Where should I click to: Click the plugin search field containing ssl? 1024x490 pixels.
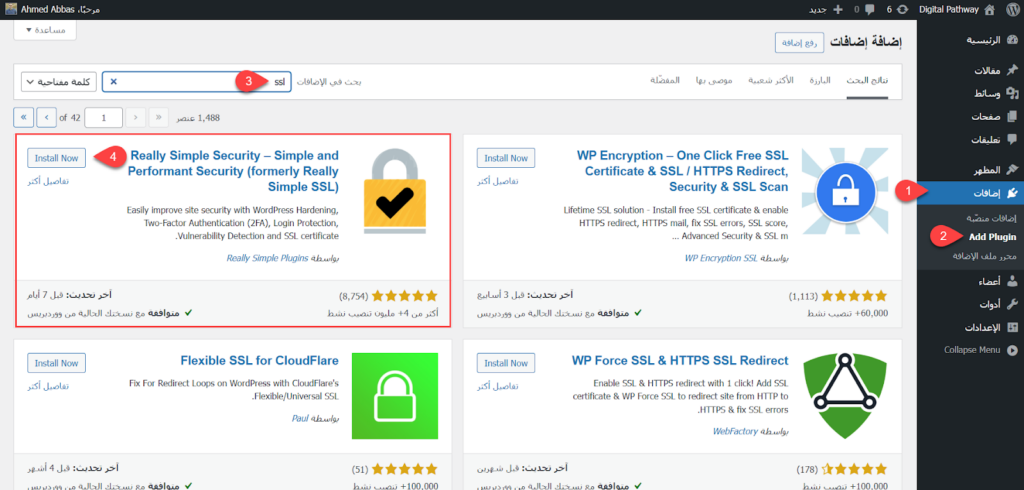pyautogui.click(x=200, y=81)
